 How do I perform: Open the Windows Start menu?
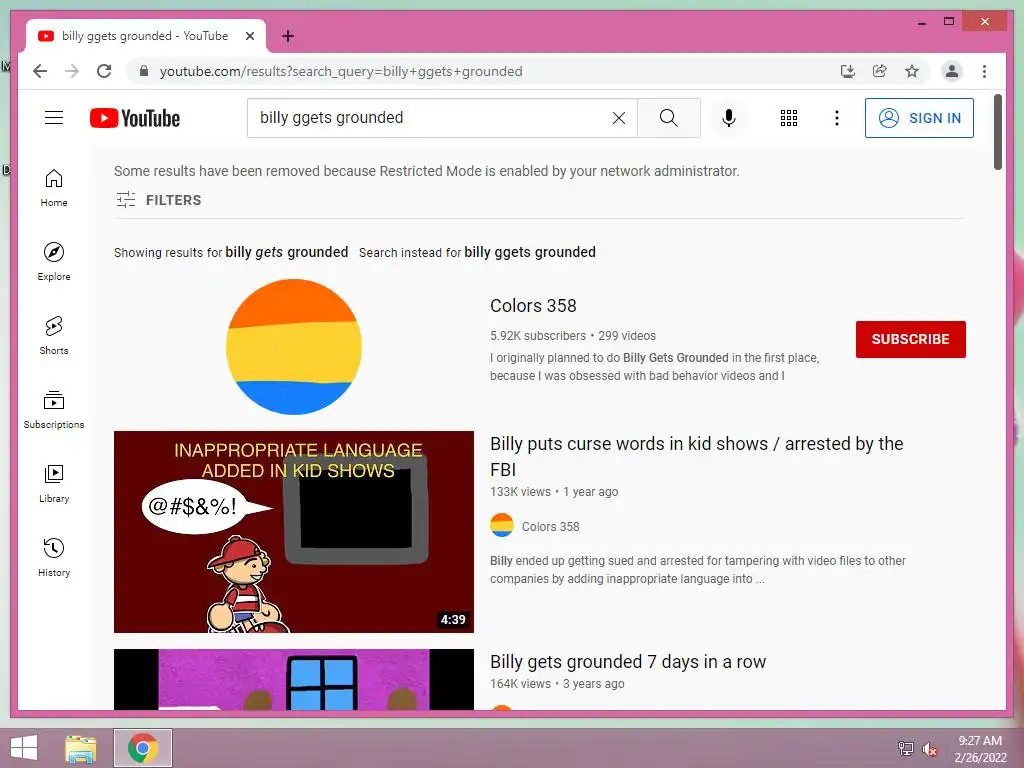pyautogui.click(x=24, y=748)
